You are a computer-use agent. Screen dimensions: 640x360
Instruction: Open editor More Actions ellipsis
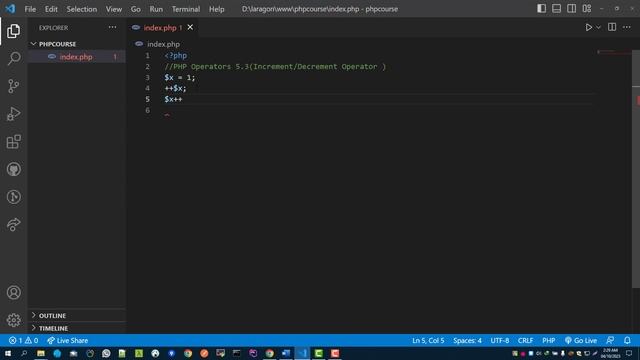point(627,27)
